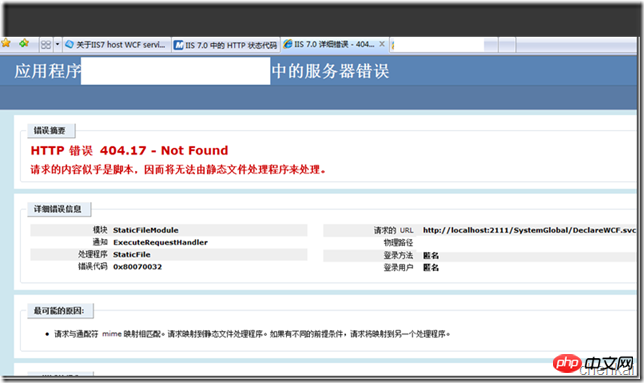Click the 处理程序 label
The image size is (644, 383).
(x=93, y=255)
